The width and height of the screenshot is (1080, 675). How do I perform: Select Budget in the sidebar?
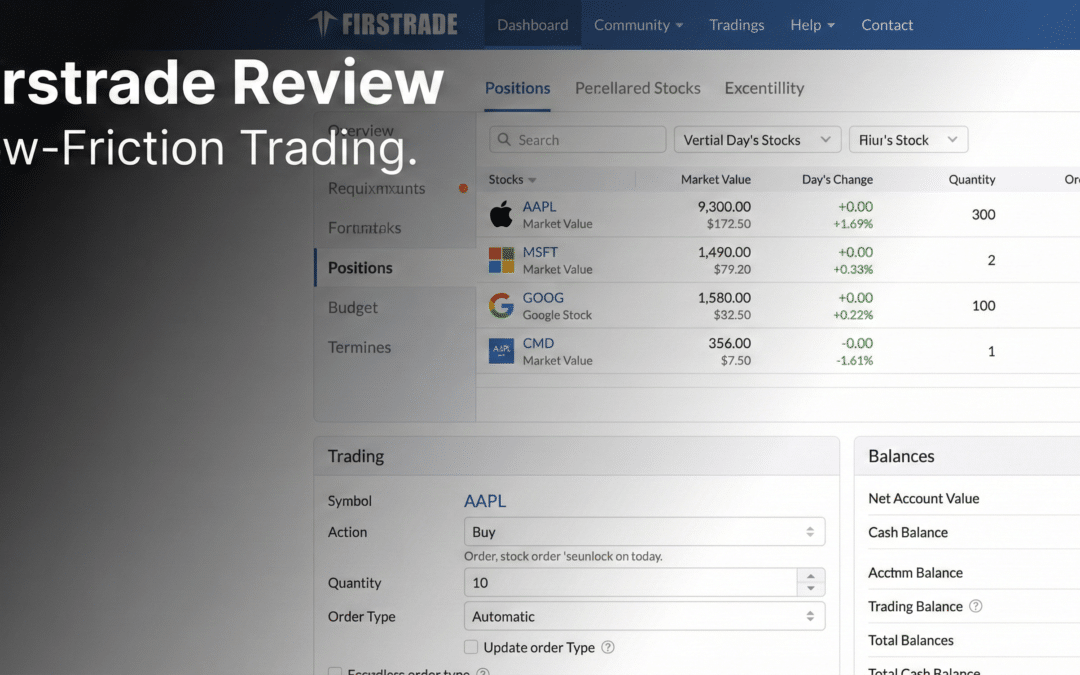(353, 308)
